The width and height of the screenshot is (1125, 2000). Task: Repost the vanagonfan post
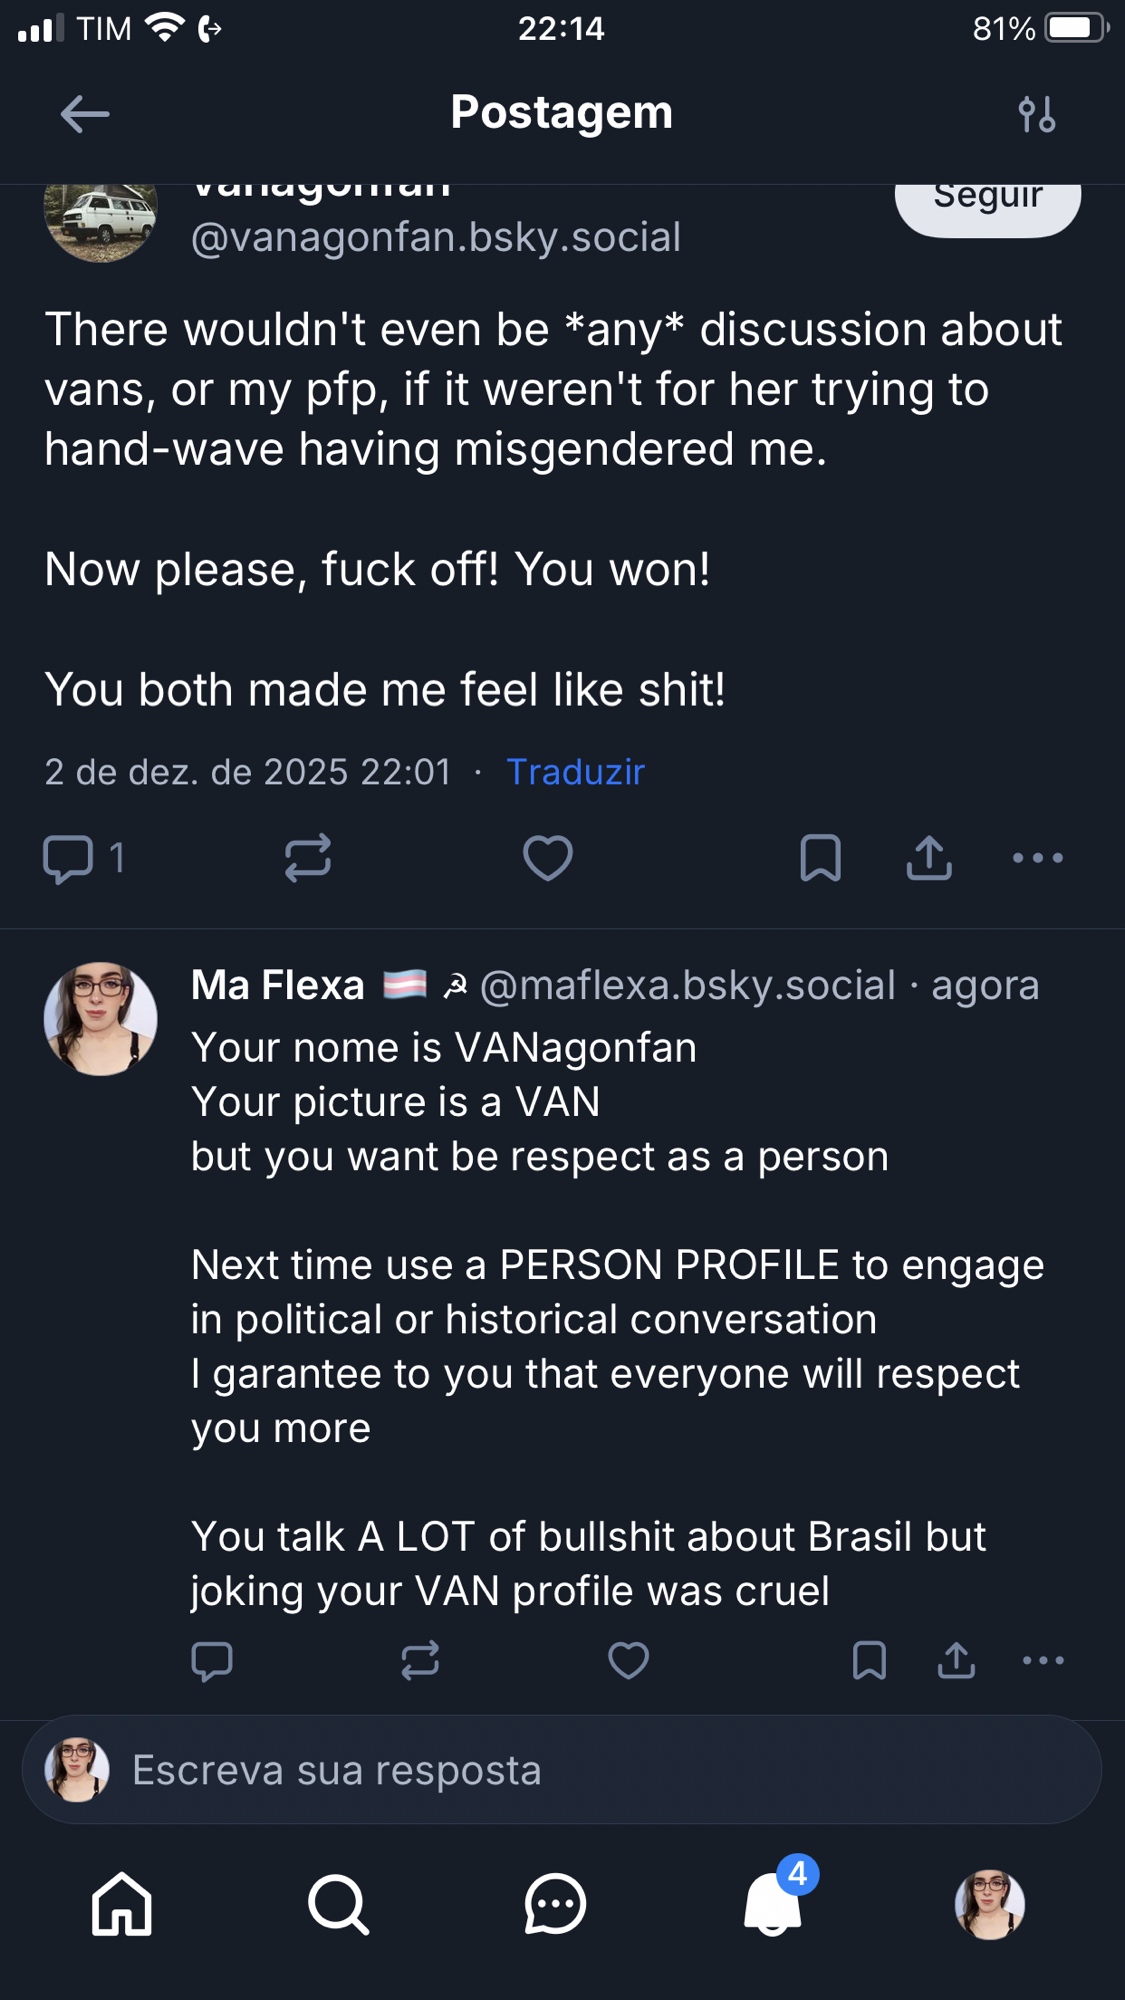tap(308, 858)
